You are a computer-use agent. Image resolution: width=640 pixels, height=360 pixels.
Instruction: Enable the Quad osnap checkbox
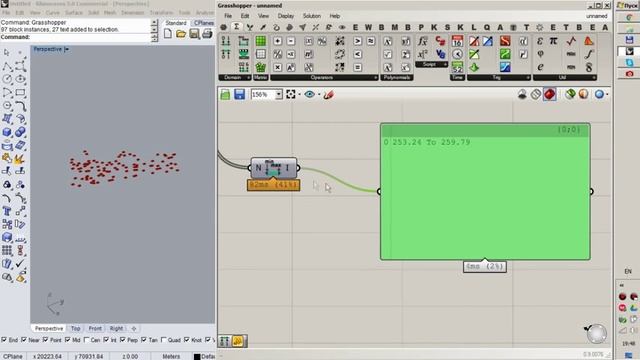click(163, 340)
